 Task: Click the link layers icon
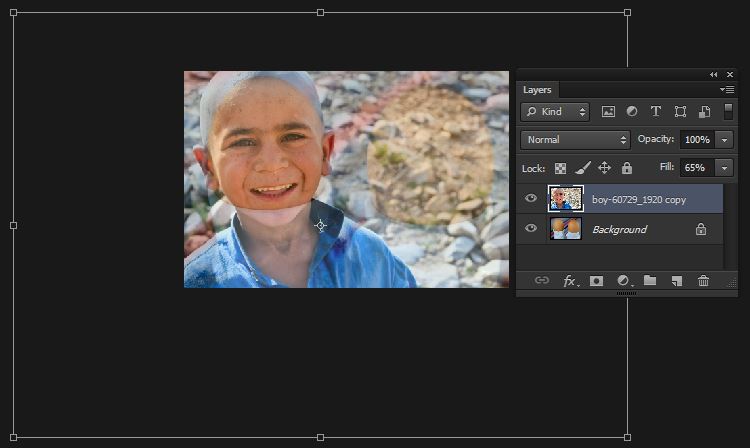pos(541,281)
